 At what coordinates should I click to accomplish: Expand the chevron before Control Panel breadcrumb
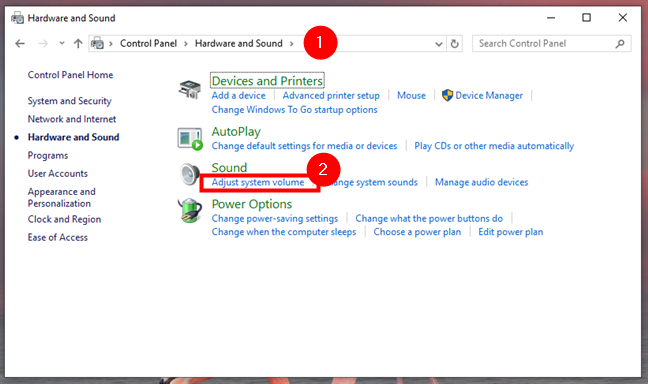click(x=111, y=43)
